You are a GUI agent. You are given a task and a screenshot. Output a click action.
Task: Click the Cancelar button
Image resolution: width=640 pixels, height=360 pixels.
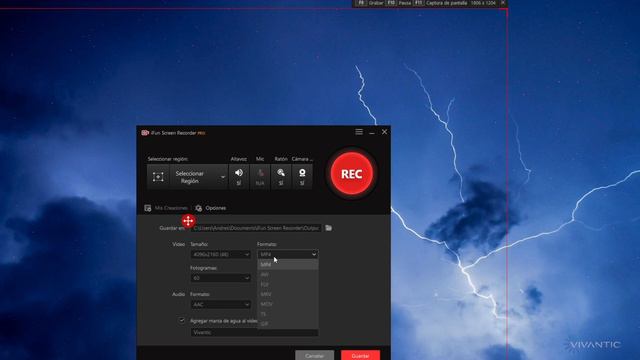point(314,355)
